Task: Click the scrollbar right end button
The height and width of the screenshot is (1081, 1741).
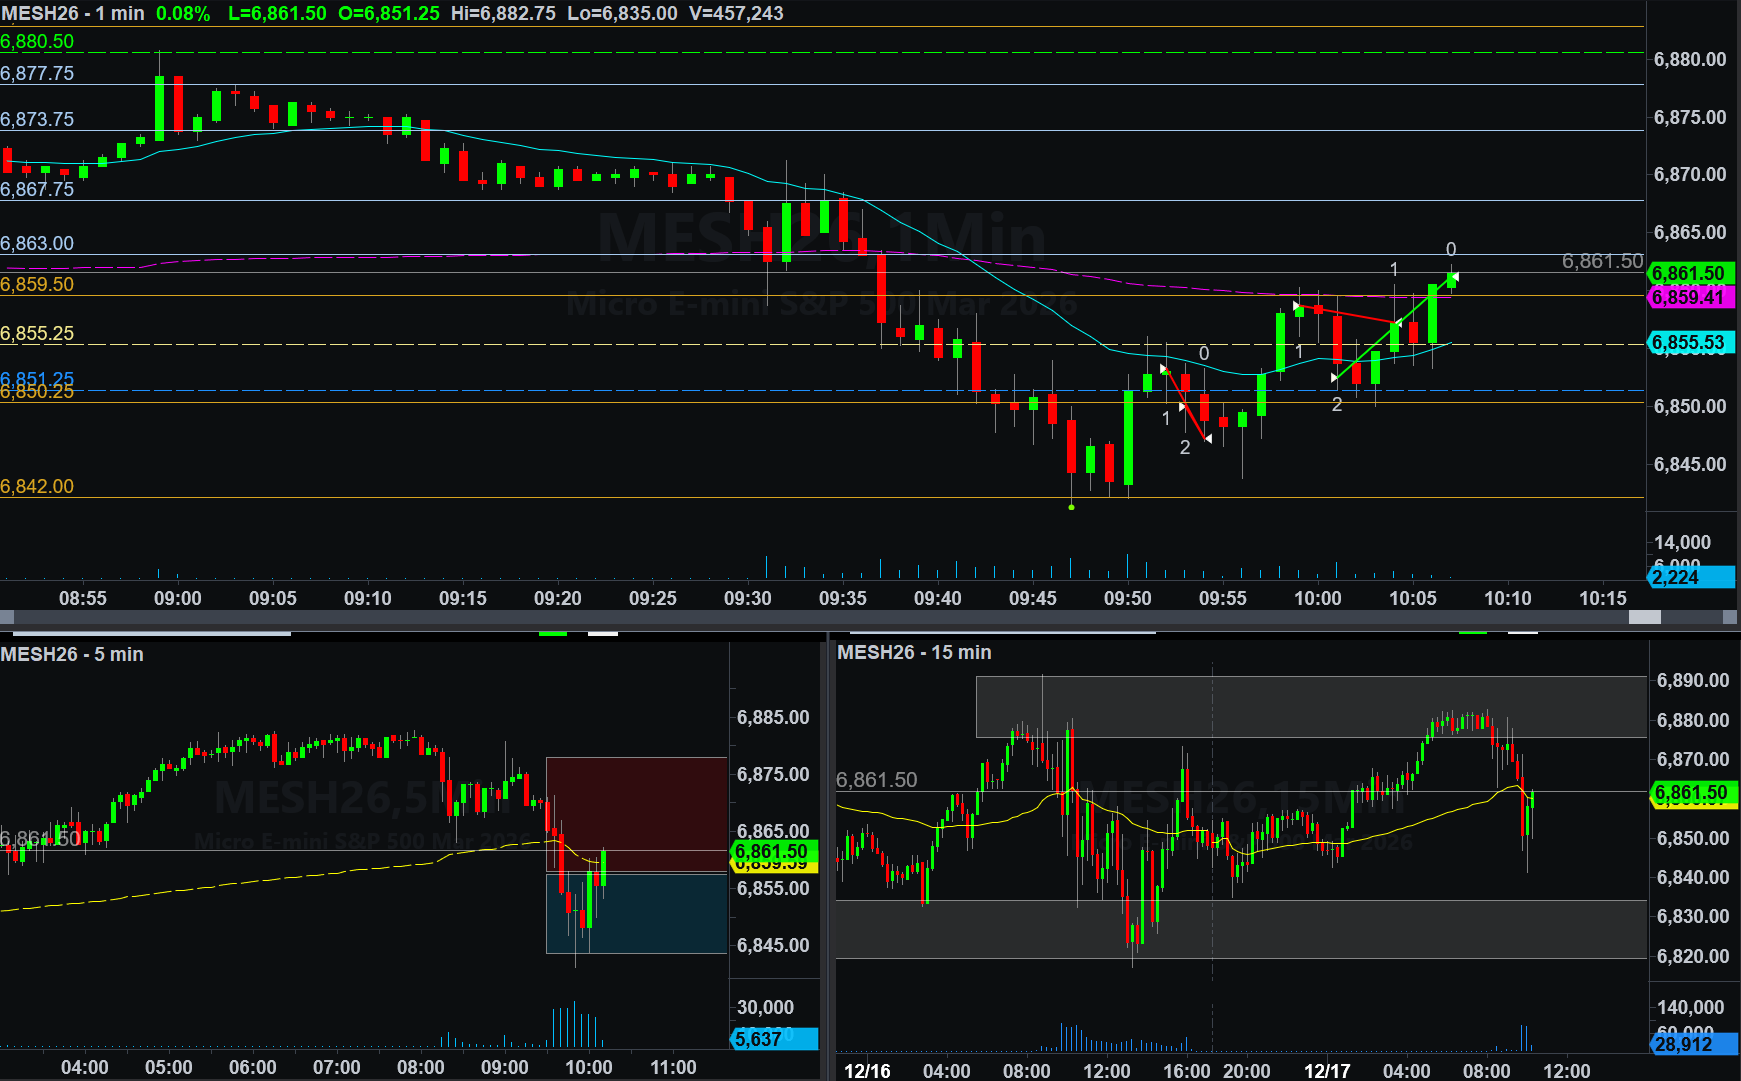Action: (x=1731, y=617)
